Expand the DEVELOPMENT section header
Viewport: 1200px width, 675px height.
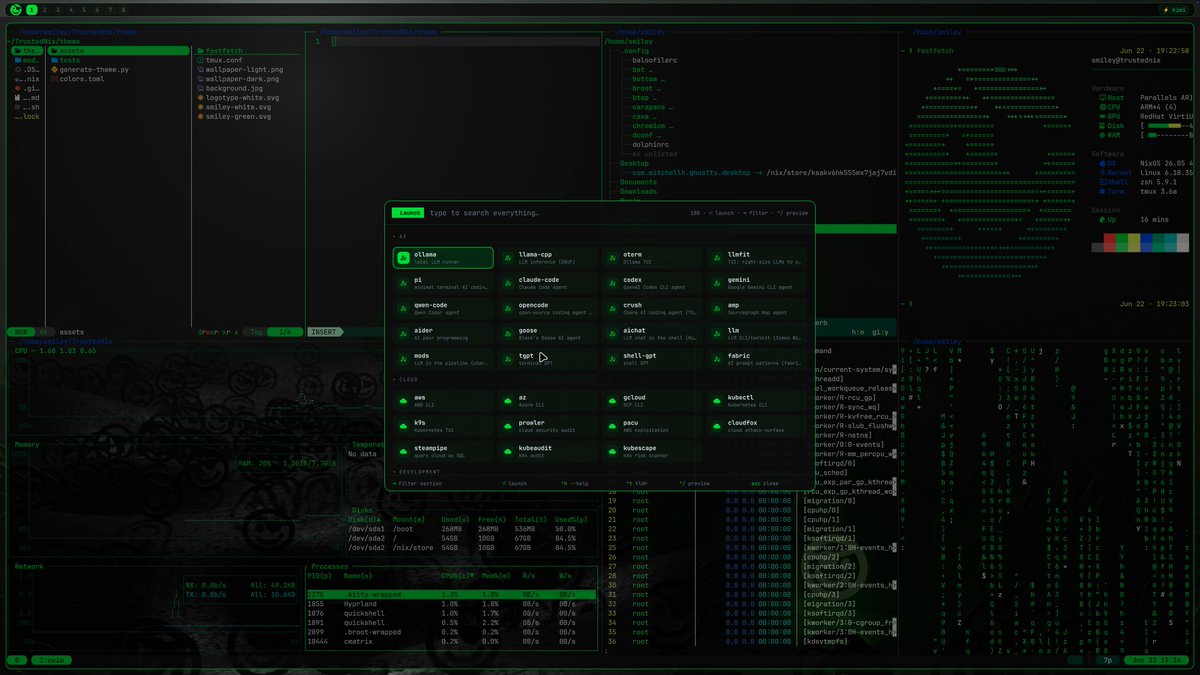point(417,471)
